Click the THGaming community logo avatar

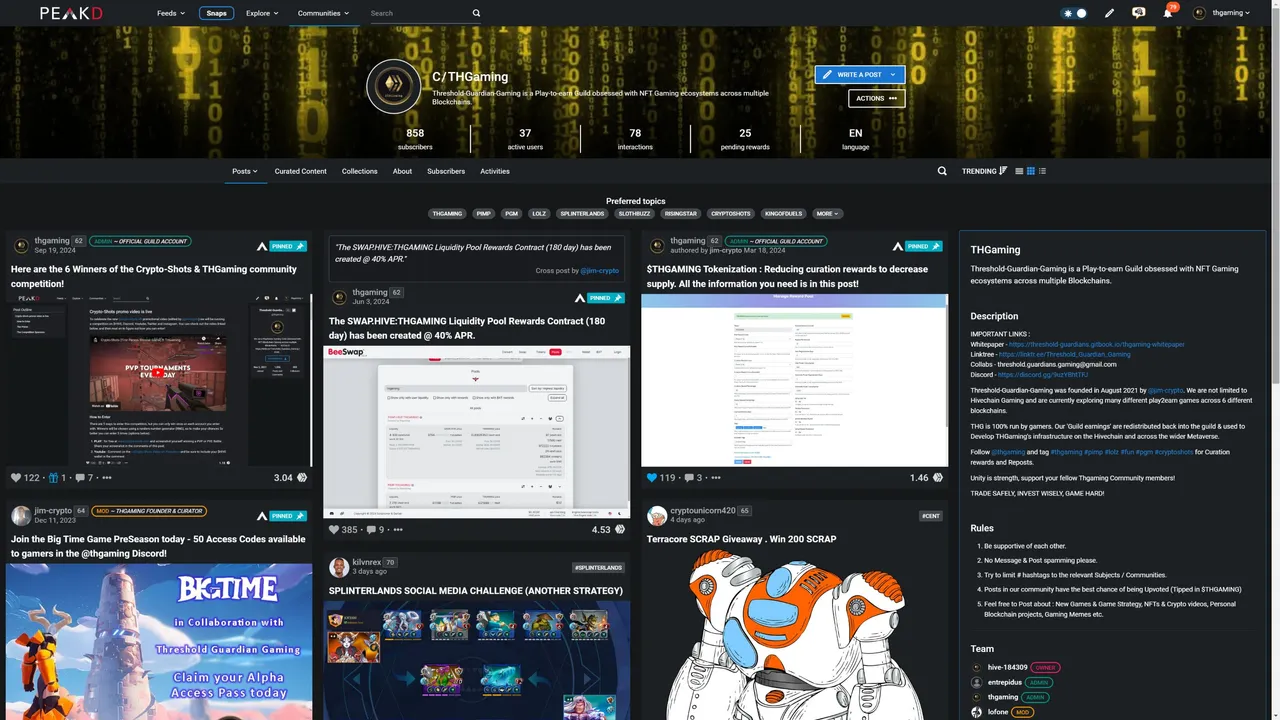(395, 89)
